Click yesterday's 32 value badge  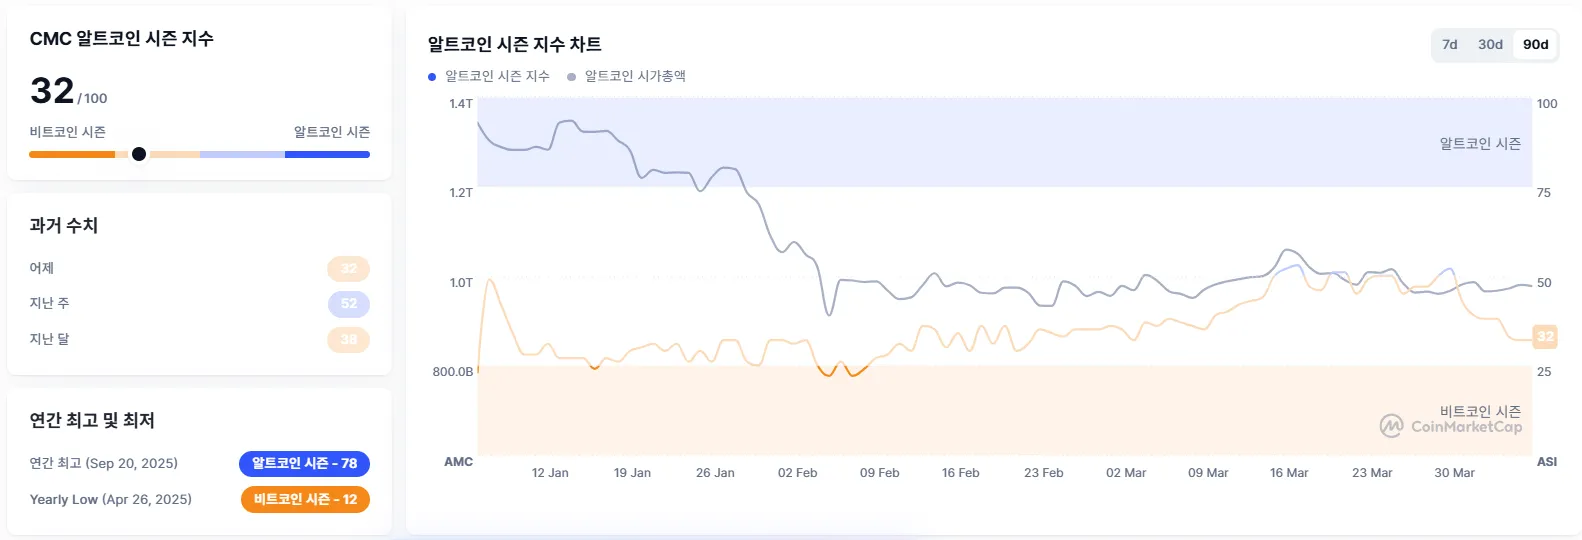click(348, 268)
